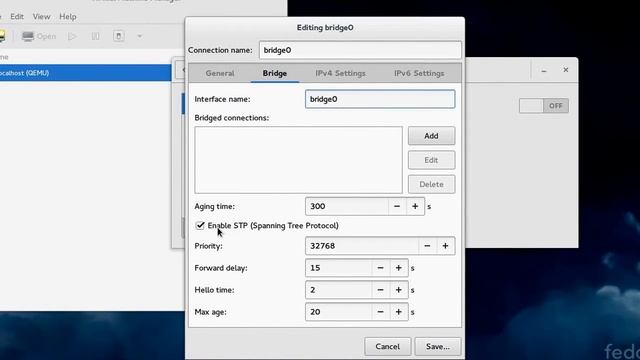Screen dimensions: 640x360
Task: Close the background settings window
Action: (566, 70)
